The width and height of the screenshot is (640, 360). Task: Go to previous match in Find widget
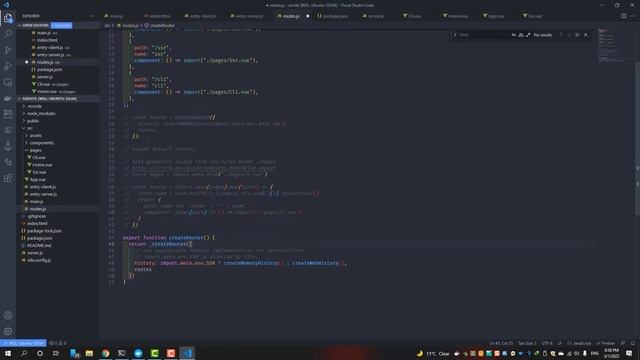pos(562,35)
